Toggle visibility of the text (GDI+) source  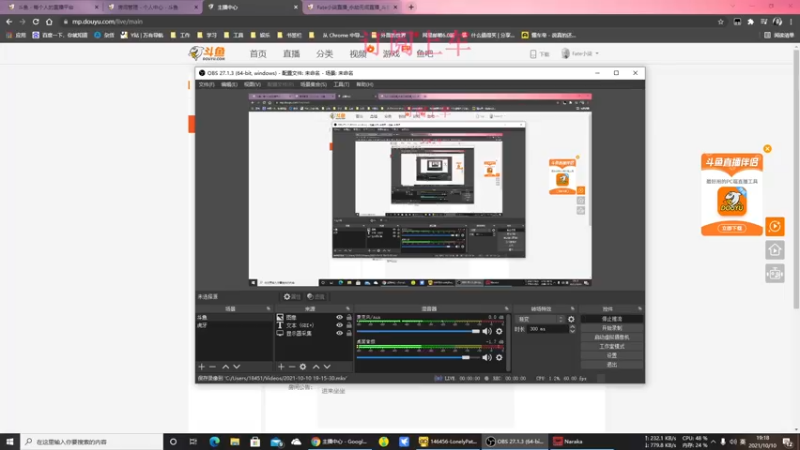tap(339, 325)
